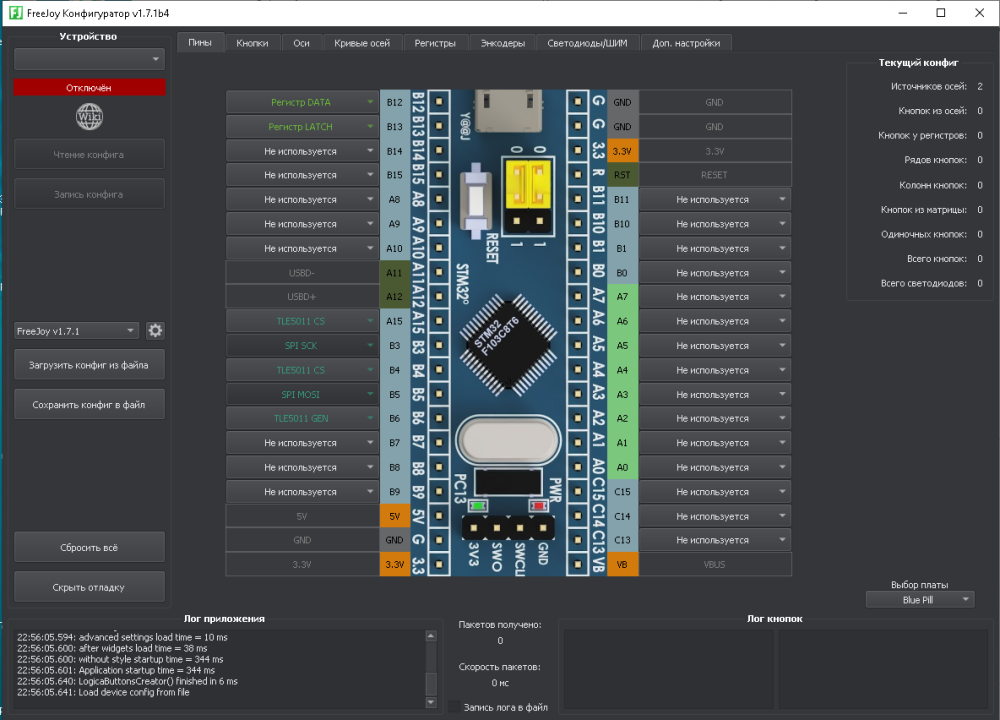This screenshot has height=720, width=1000.
Task: Open the Wiki globe icon
Action: click(x=89, y=117)
